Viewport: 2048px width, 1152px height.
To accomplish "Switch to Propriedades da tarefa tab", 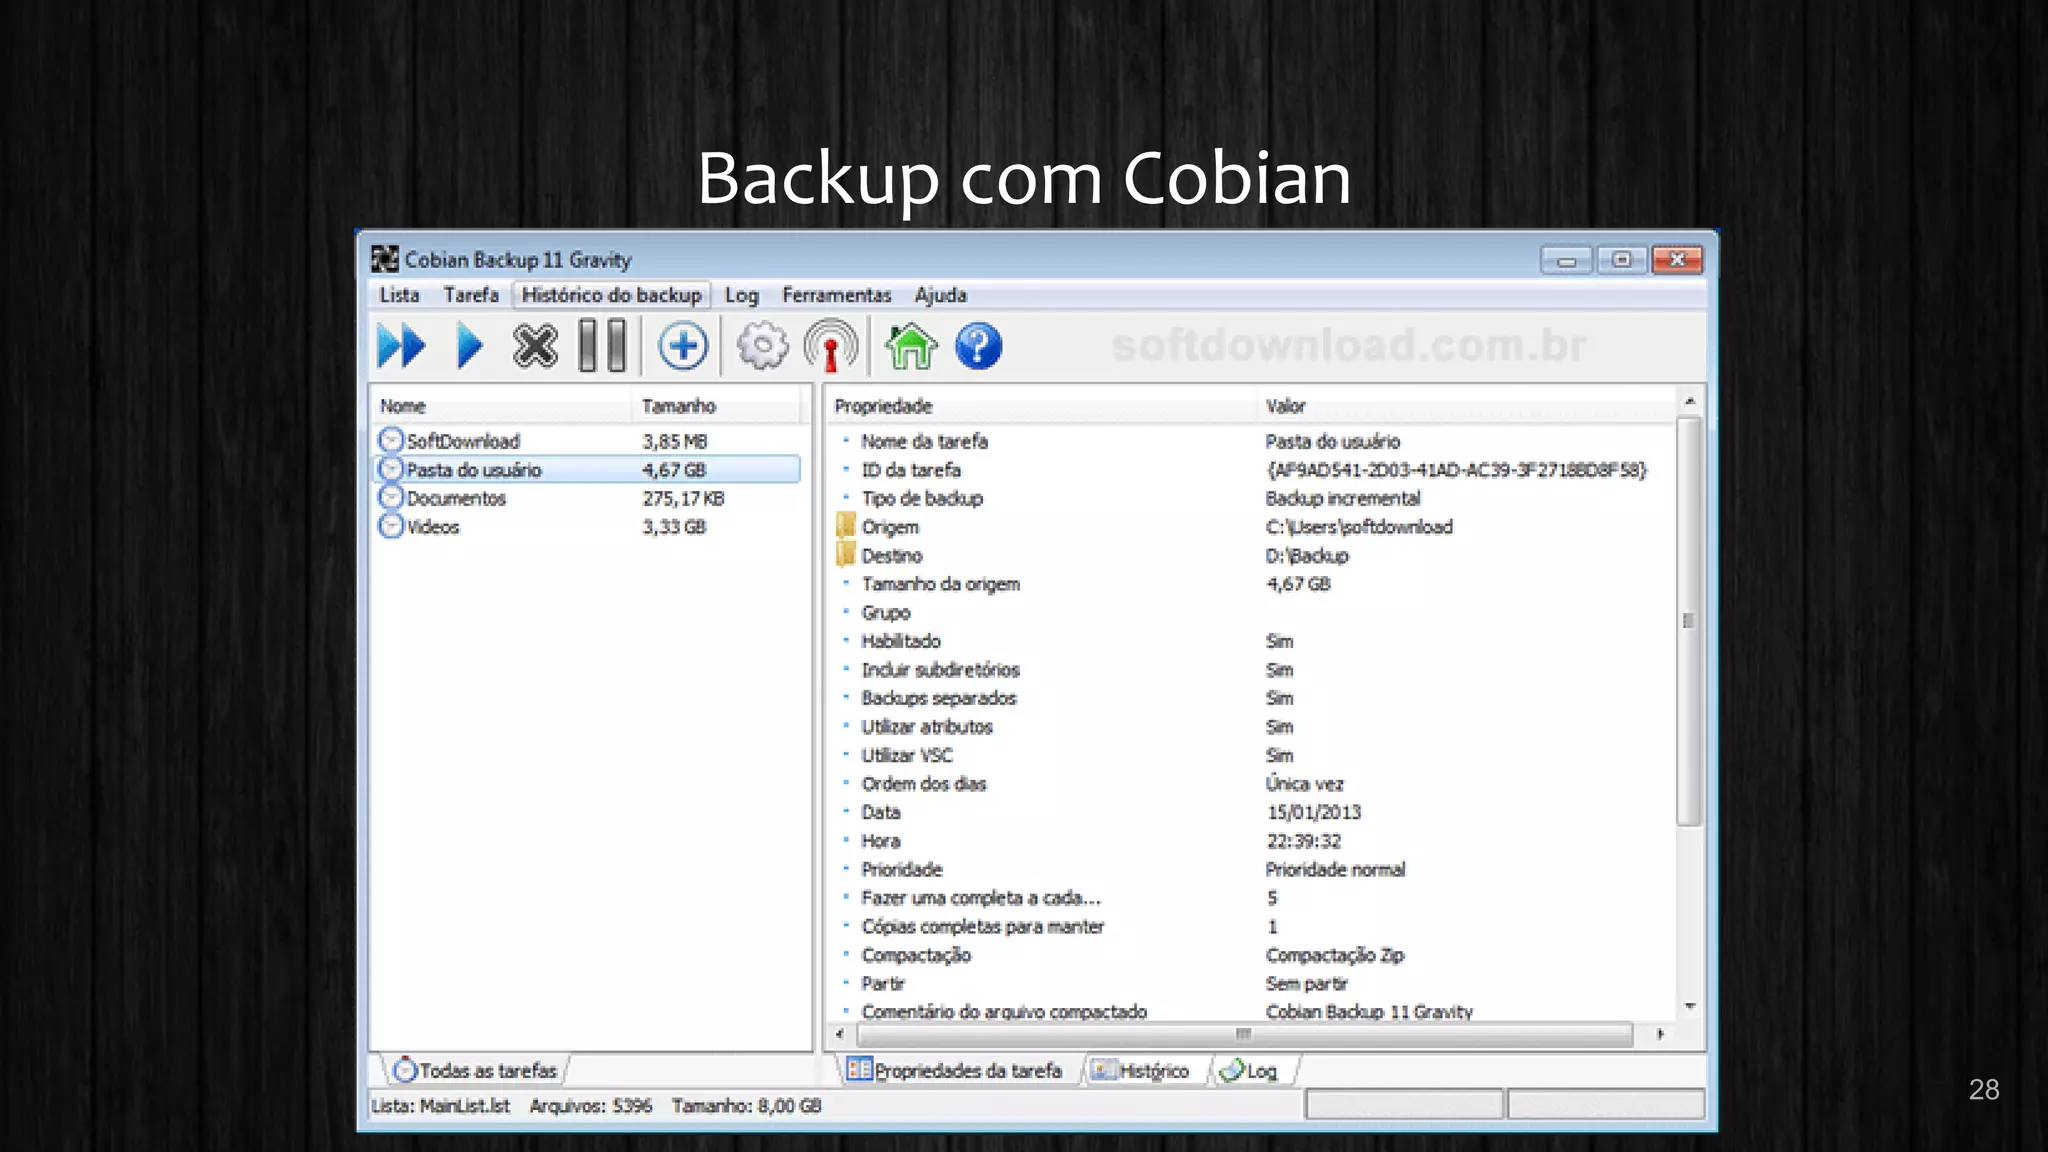I will (x=955, y=1070).
